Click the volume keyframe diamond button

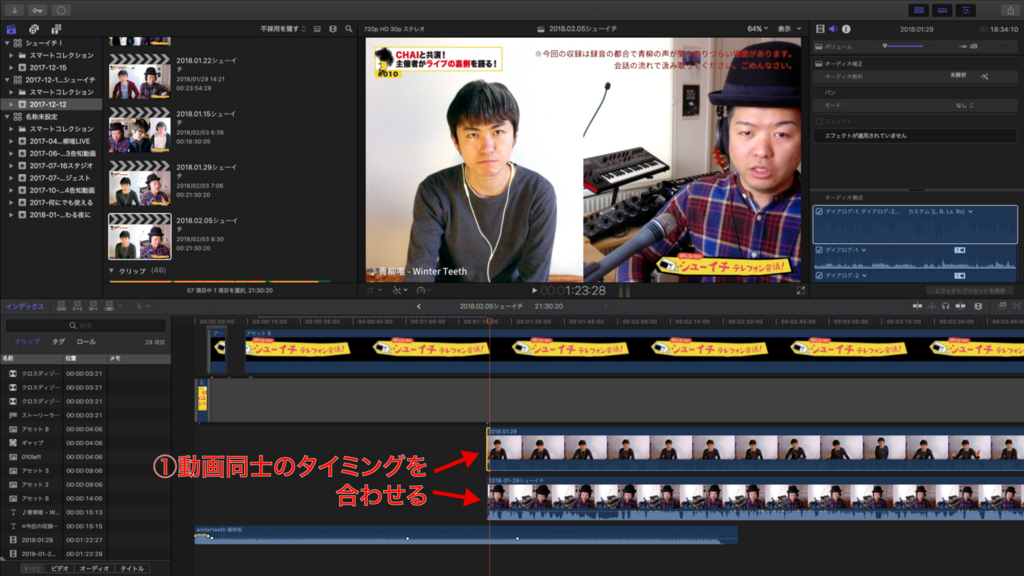click(1004, 46)
